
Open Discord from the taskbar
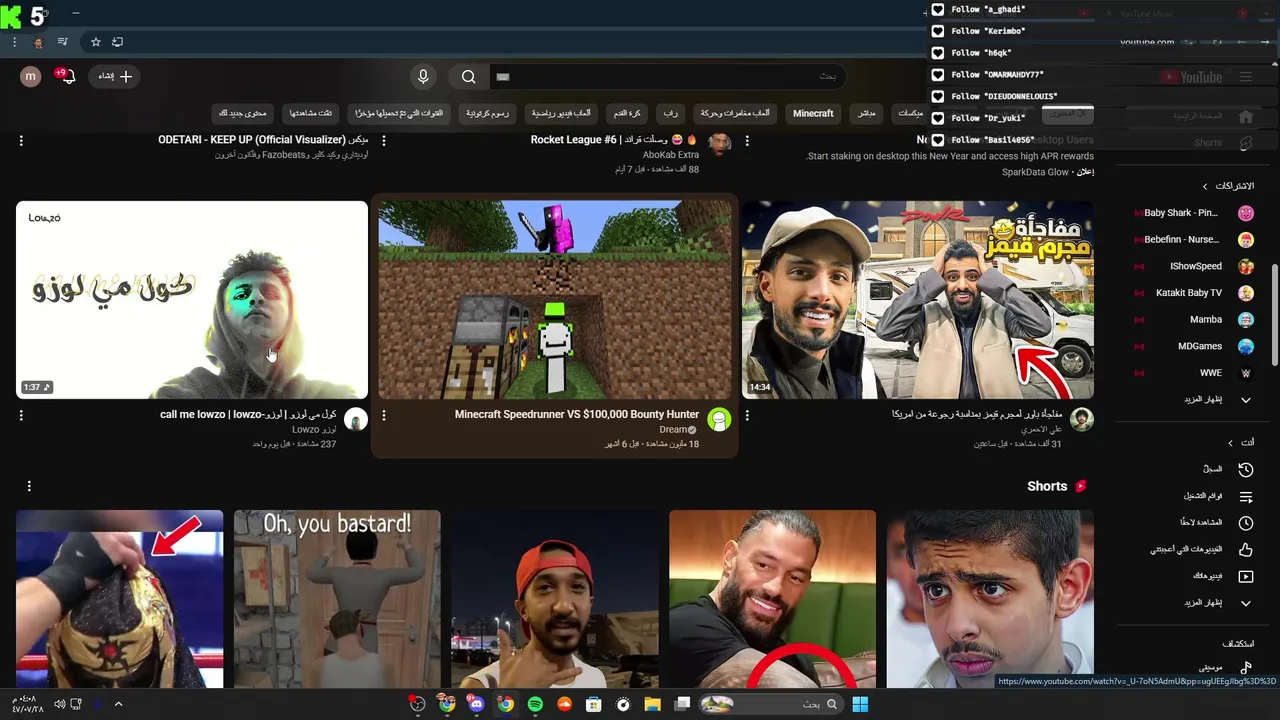[476, 705]
